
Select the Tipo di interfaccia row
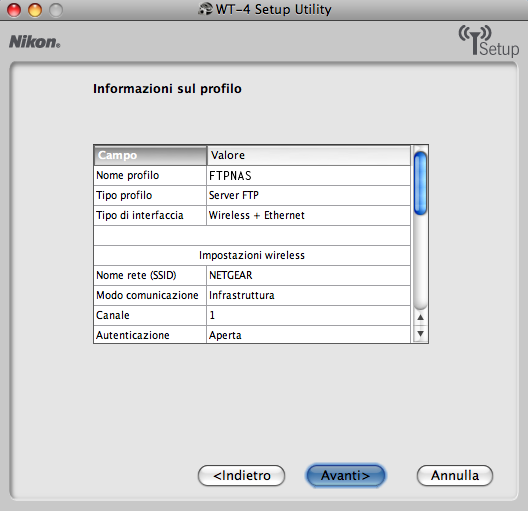(x=252, y=215)
